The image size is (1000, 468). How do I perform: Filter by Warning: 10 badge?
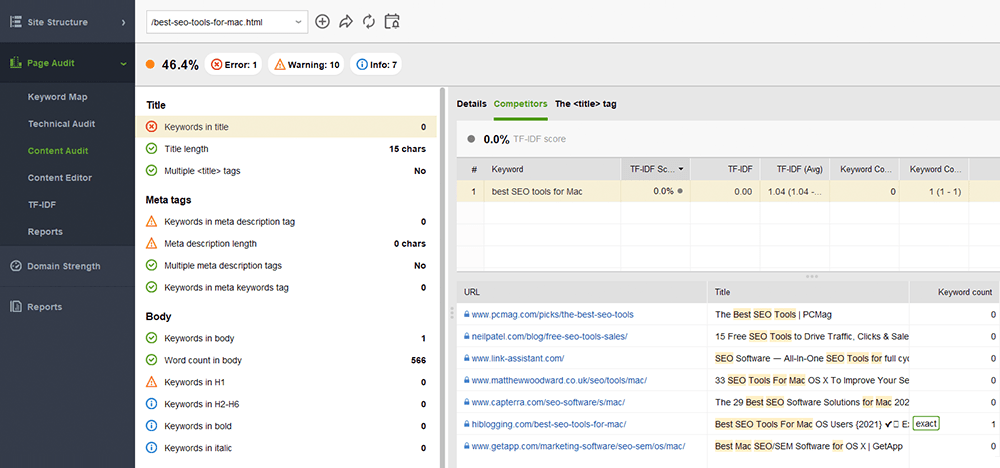click(305, 64)
